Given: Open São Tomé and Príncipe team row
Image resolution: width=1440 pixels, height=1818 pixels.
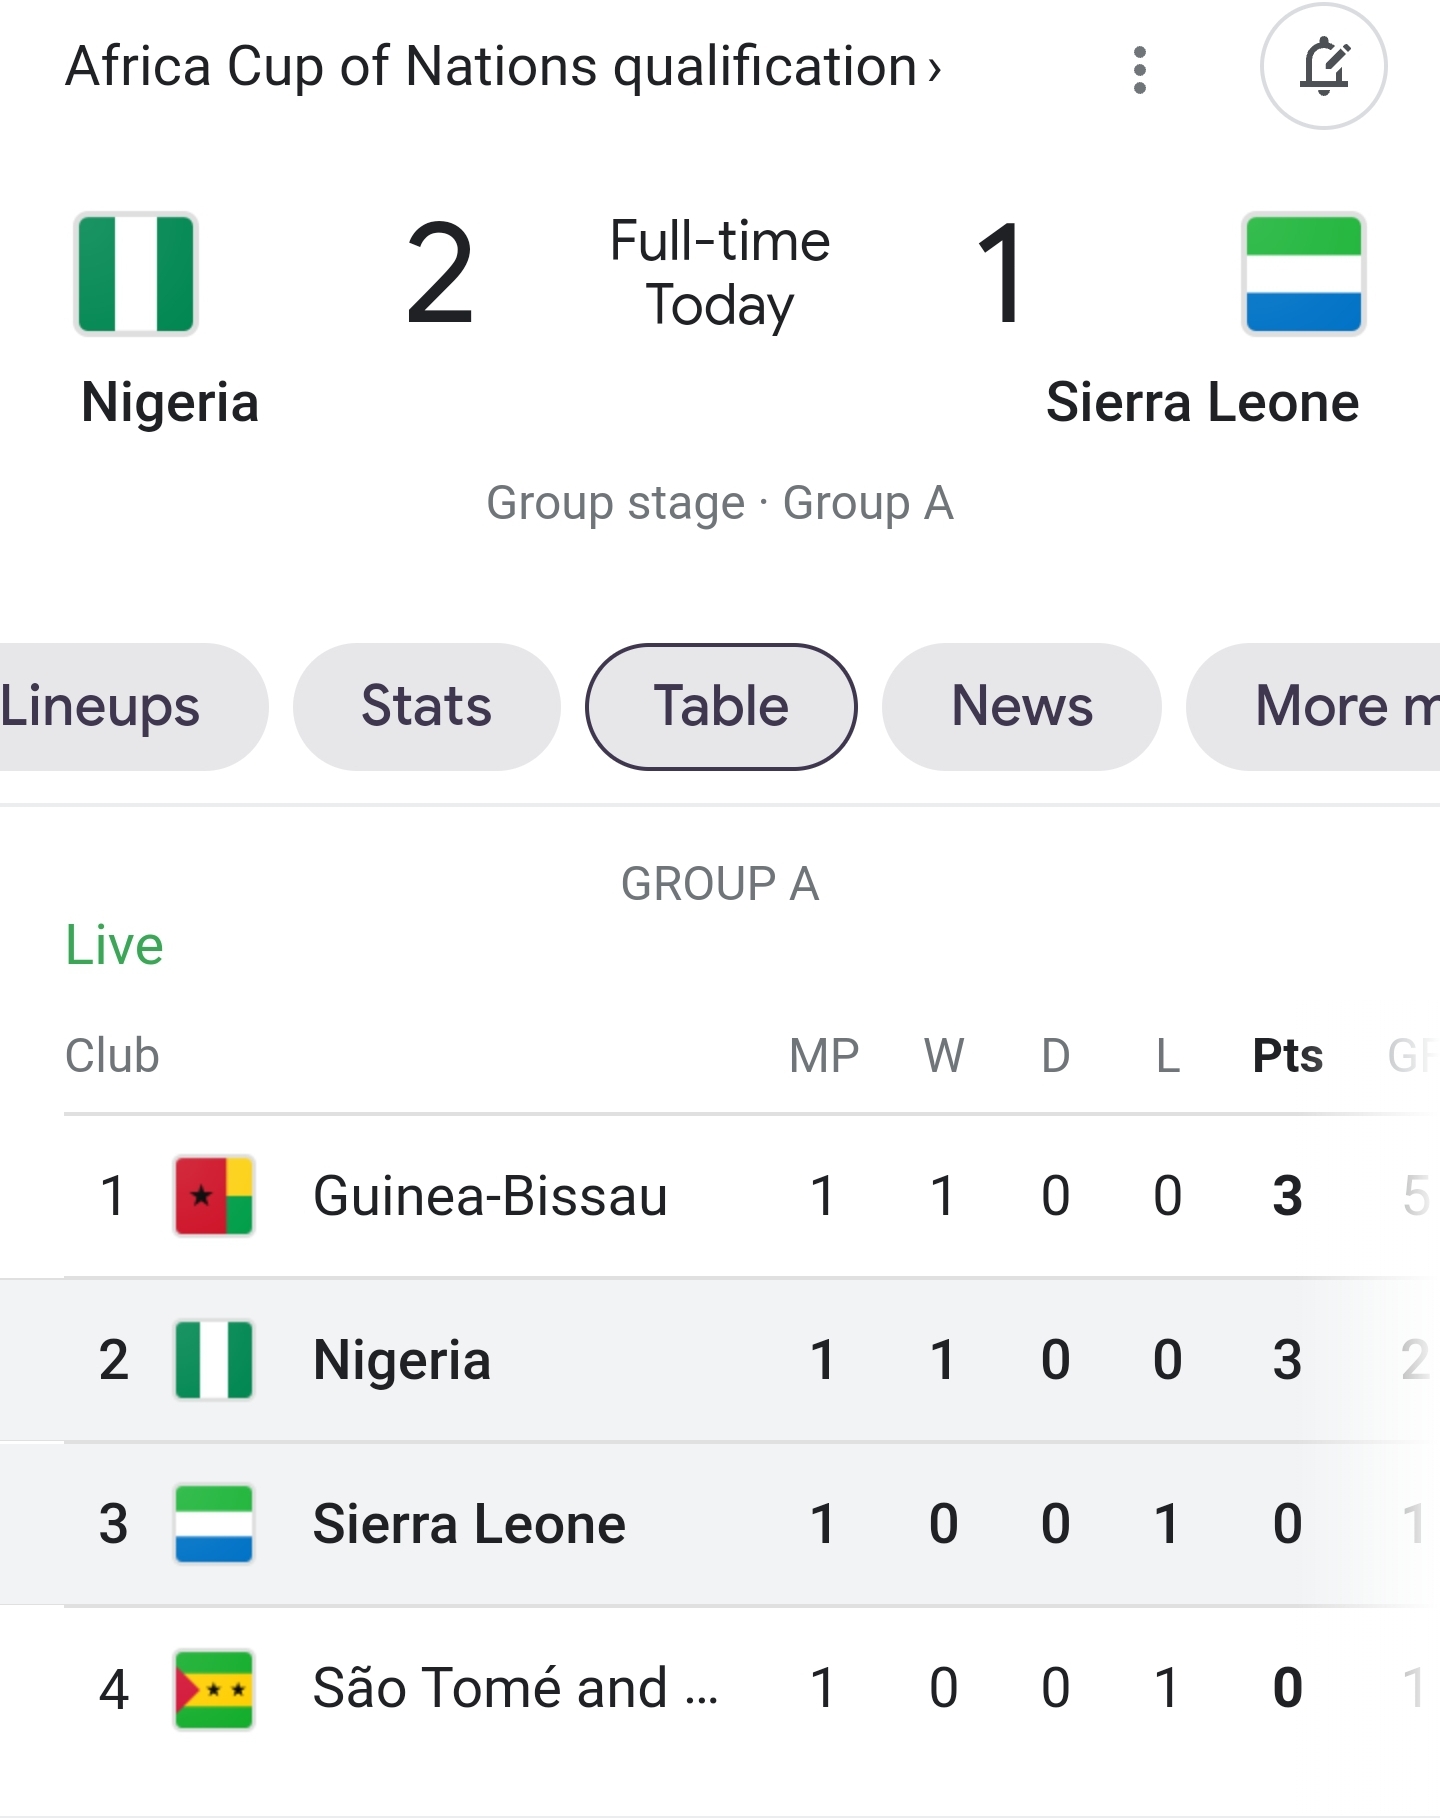Looking at the screenshot, I should tap(515, 1689).
